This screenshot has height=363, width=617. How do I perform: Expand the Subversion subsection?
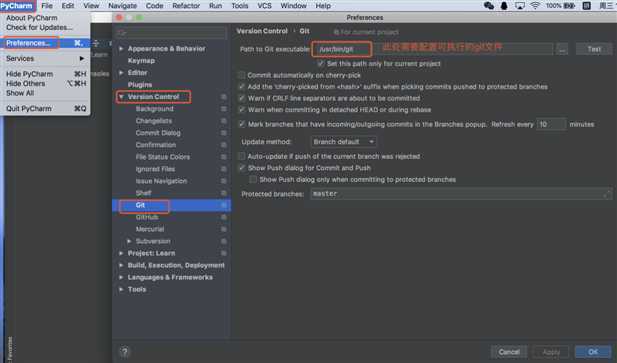pos(129,241)
